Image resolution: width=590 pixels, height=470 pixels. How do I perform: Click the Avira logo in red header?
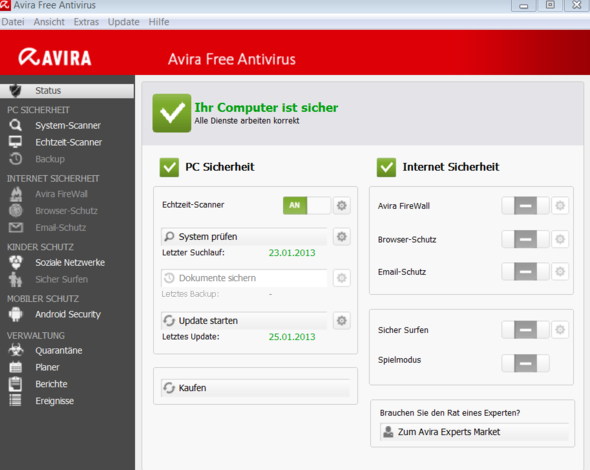(x=55, y=58)
